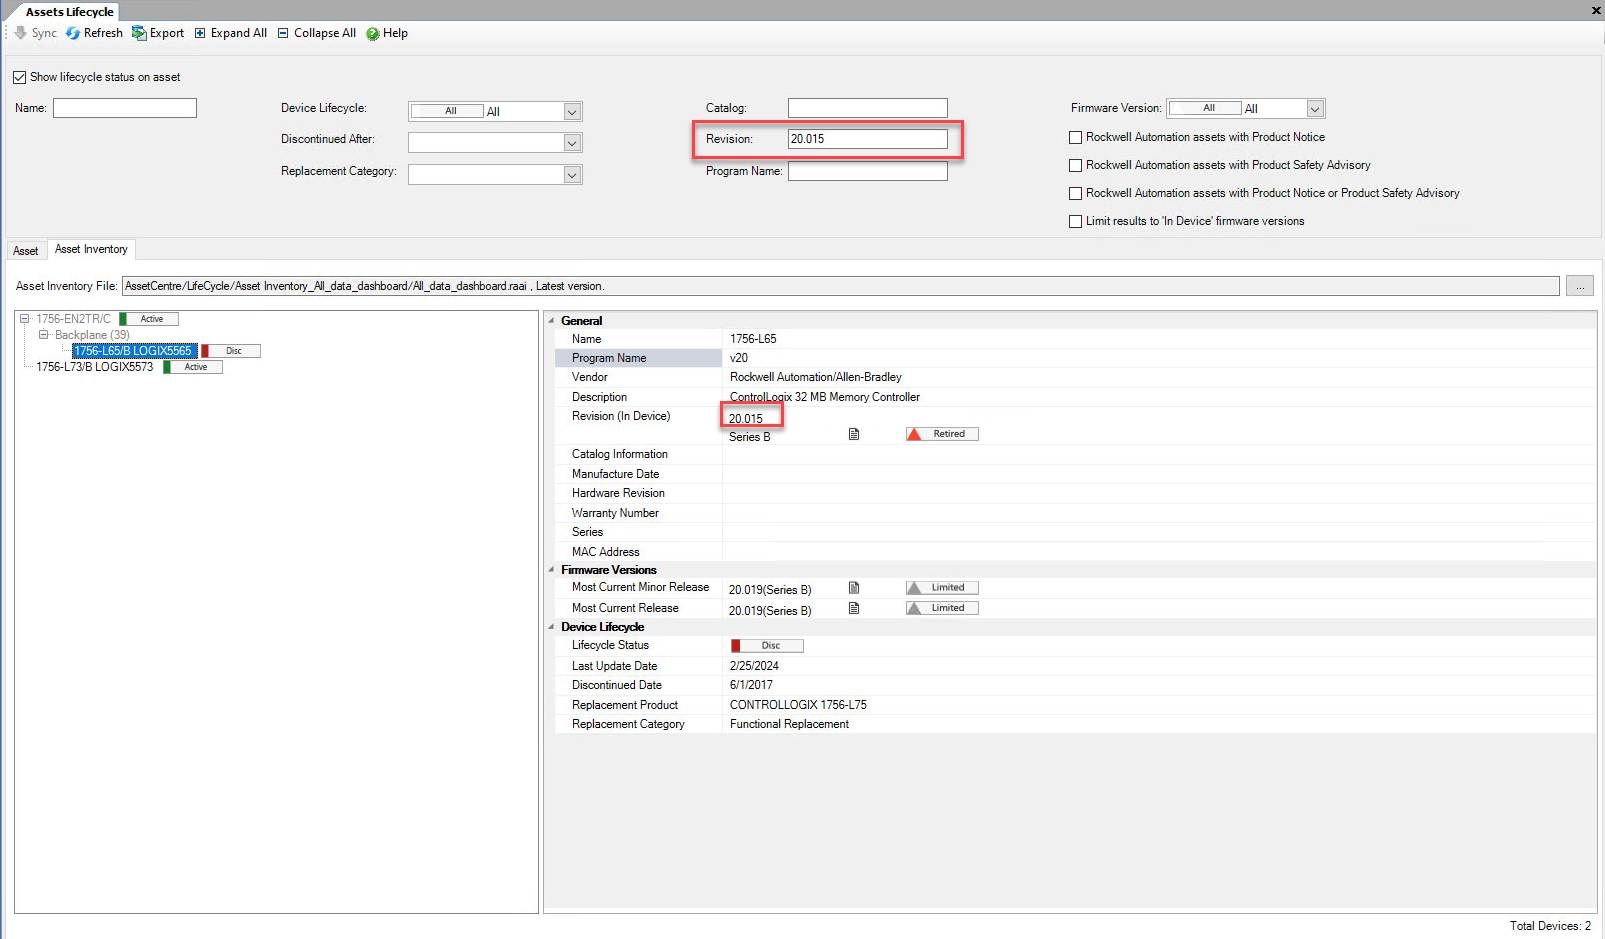
Task: Open release notes icon for Revision (In Device)
Action: (854, 434)
